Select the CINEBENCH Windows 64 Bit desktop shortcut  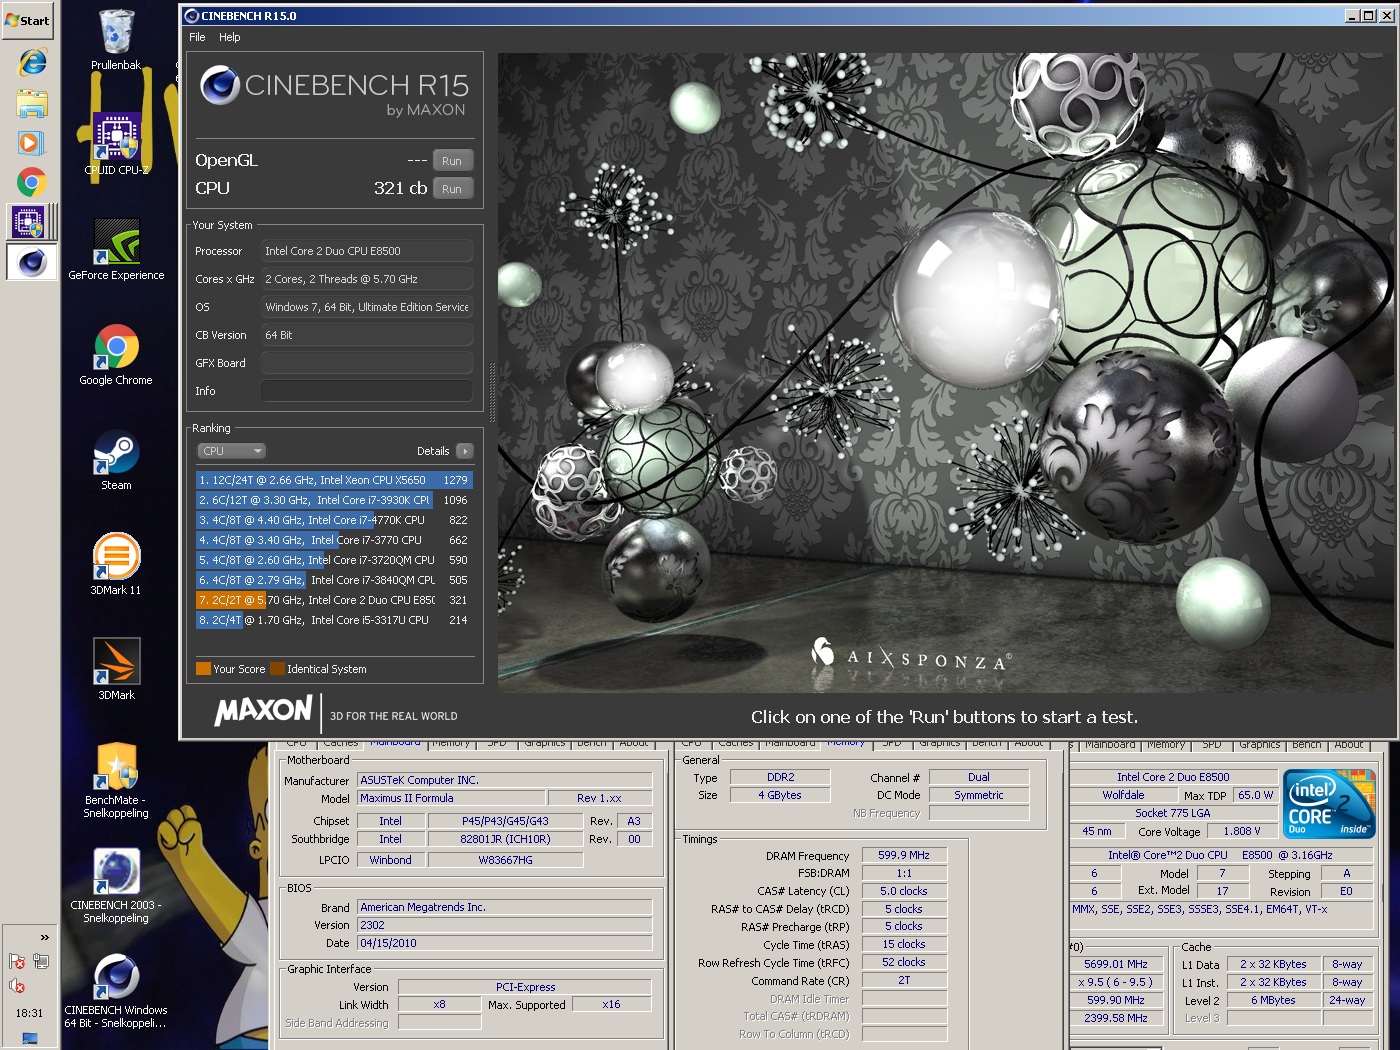coord(116,990)
